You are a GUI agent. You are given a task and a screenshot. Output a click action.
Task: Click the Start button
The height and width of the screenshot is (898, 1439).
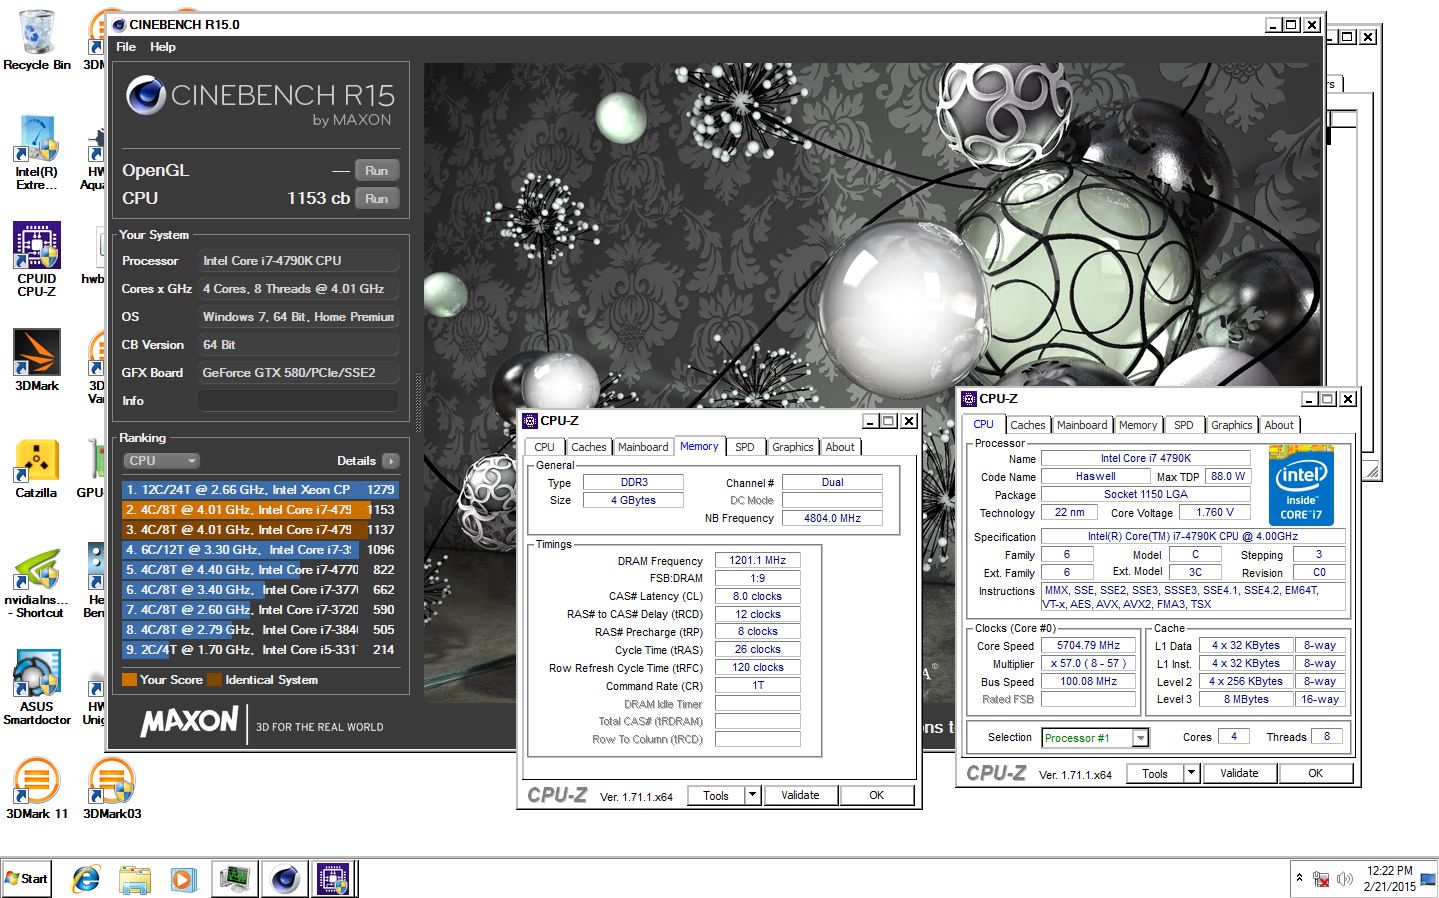tap(27, 879)
